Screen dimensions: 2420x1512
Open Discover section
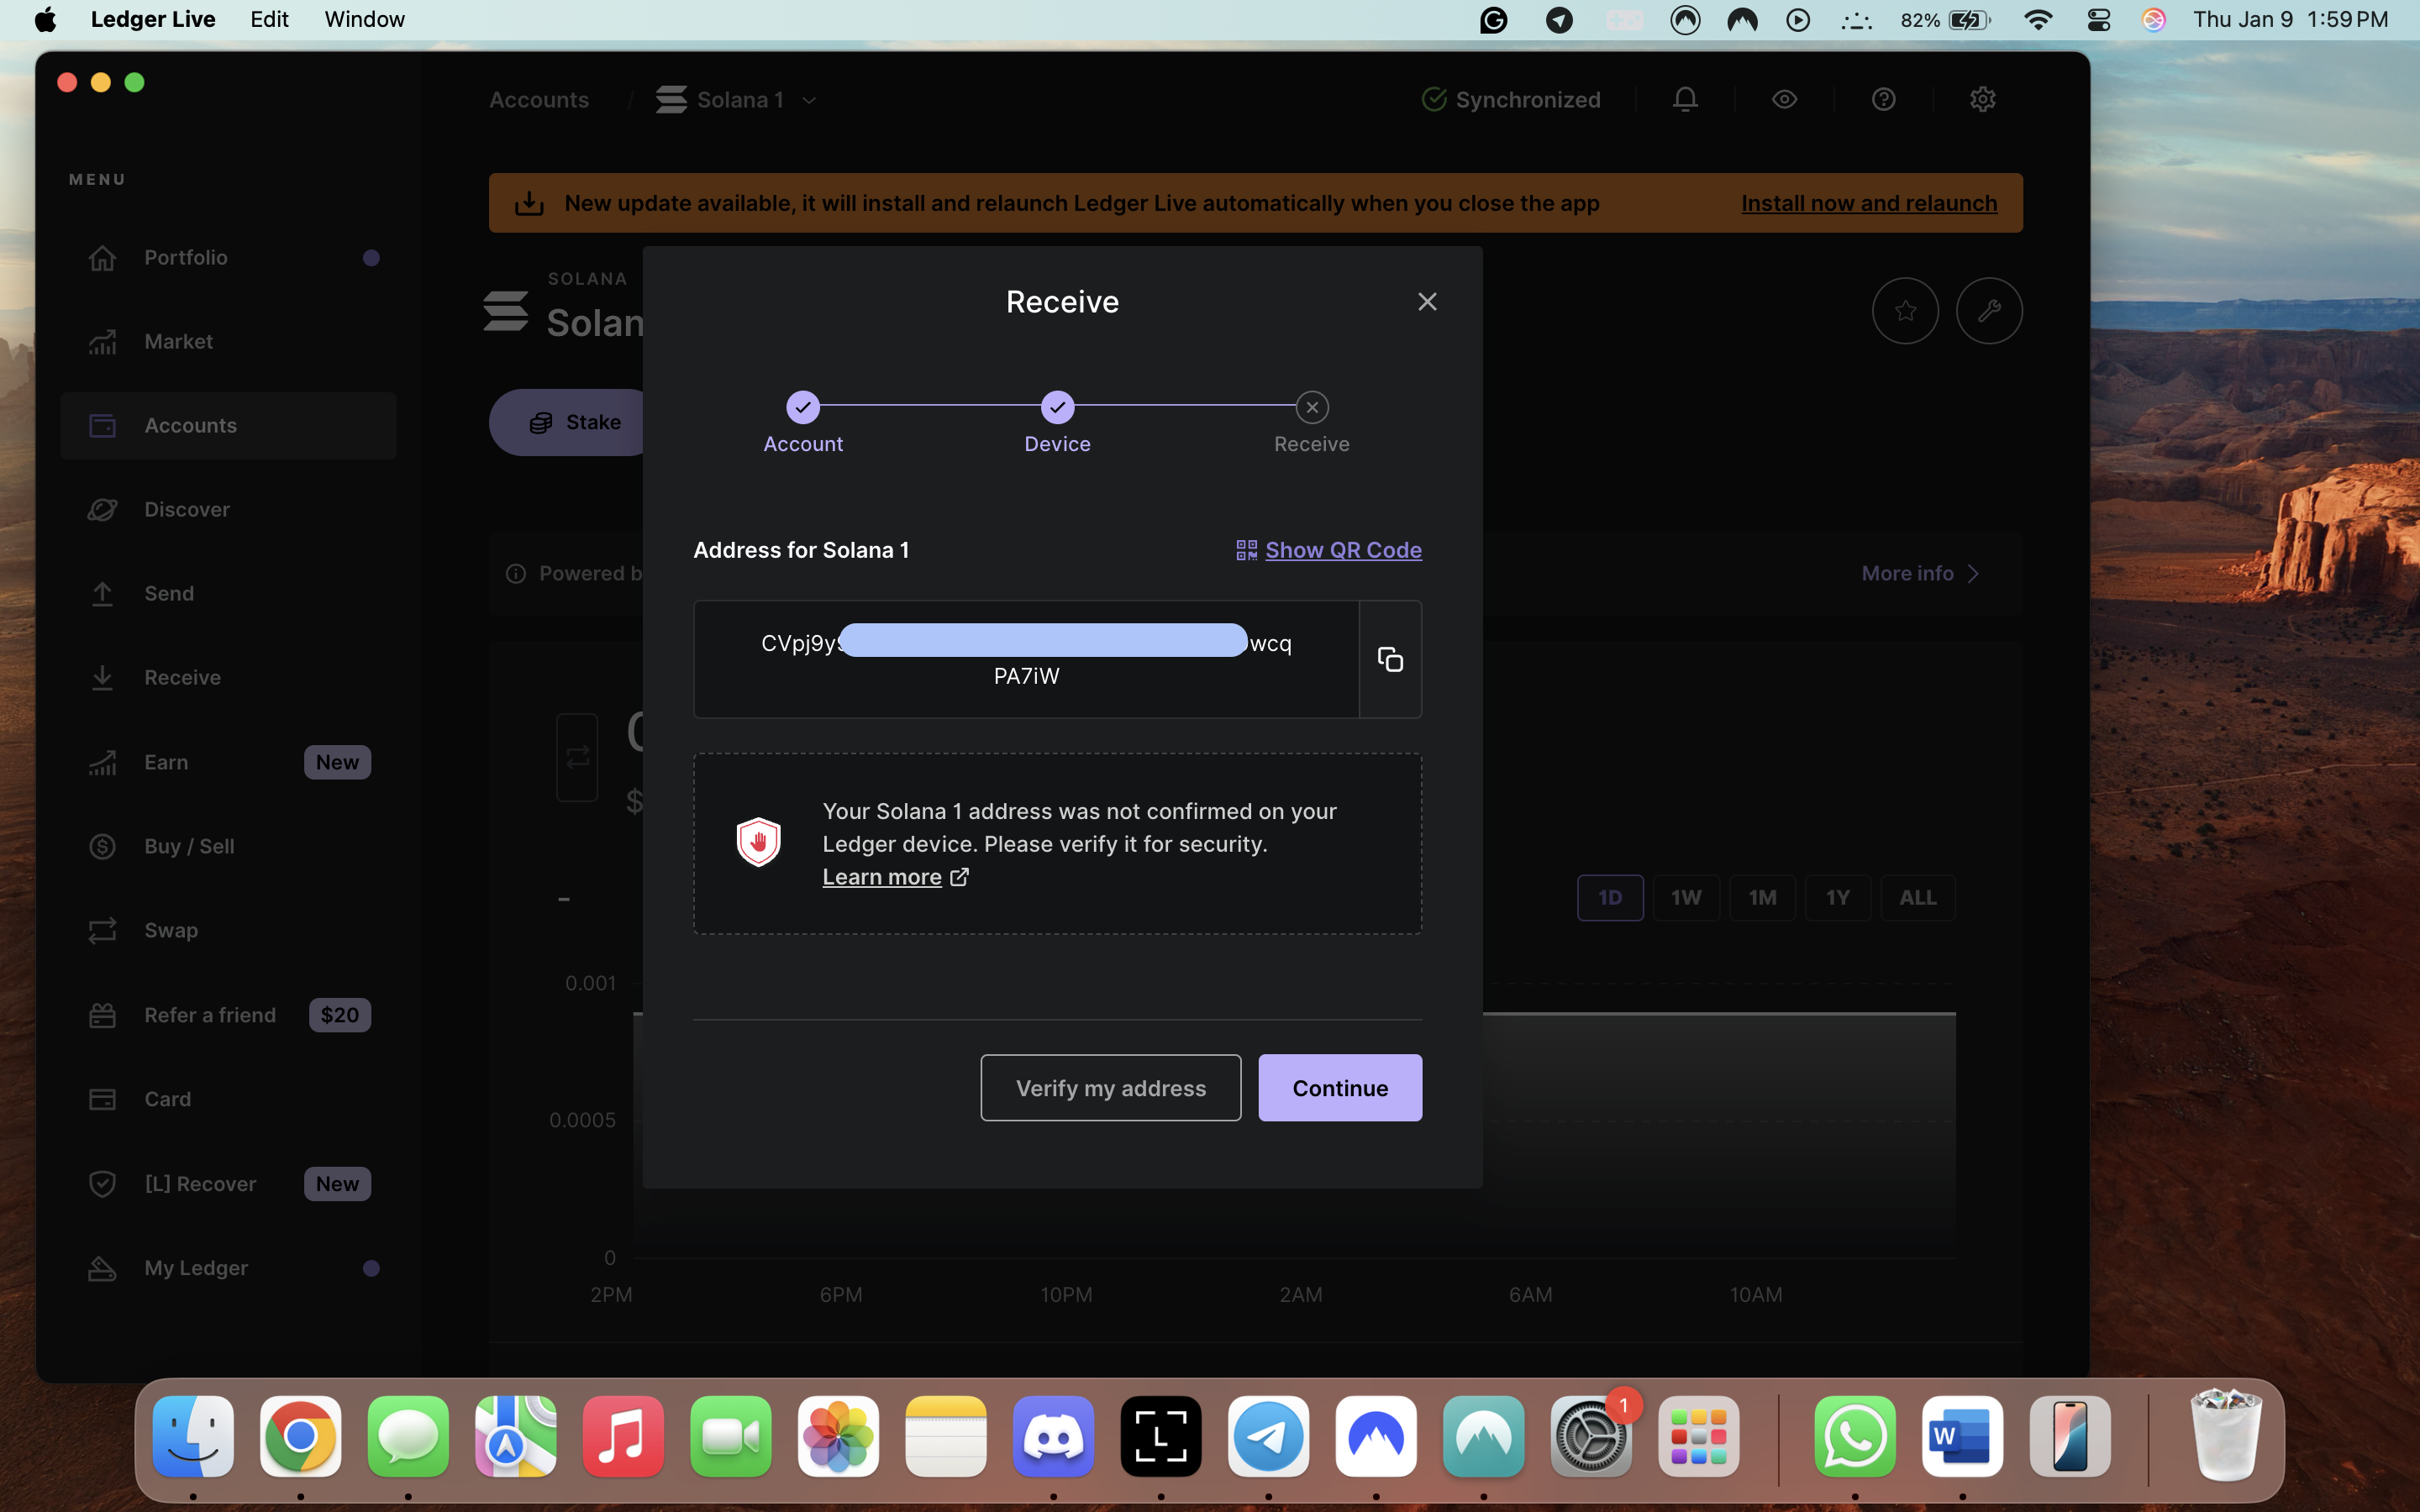(x=228, y=510)
